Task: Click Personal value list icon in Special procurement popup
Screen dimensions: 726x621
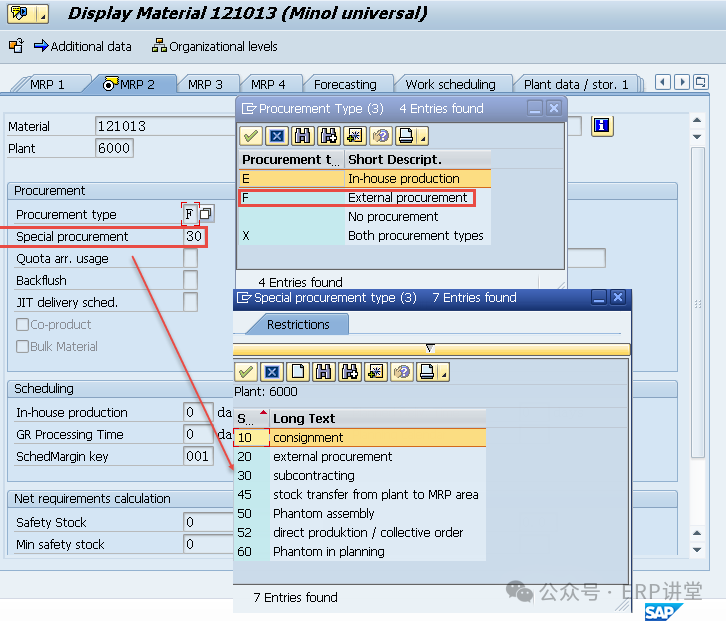Action: pos(375,372)
